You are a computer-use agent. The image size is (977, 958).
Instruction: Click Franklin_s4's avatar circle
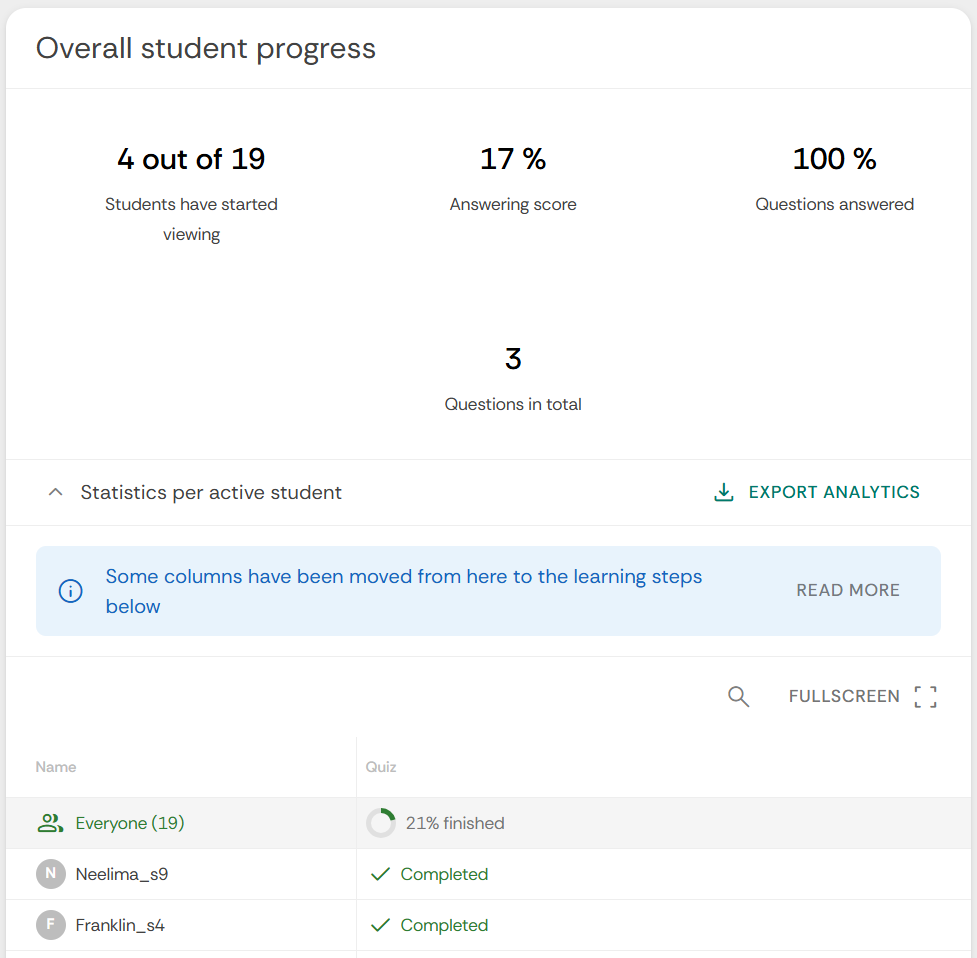tap(51, 925)
